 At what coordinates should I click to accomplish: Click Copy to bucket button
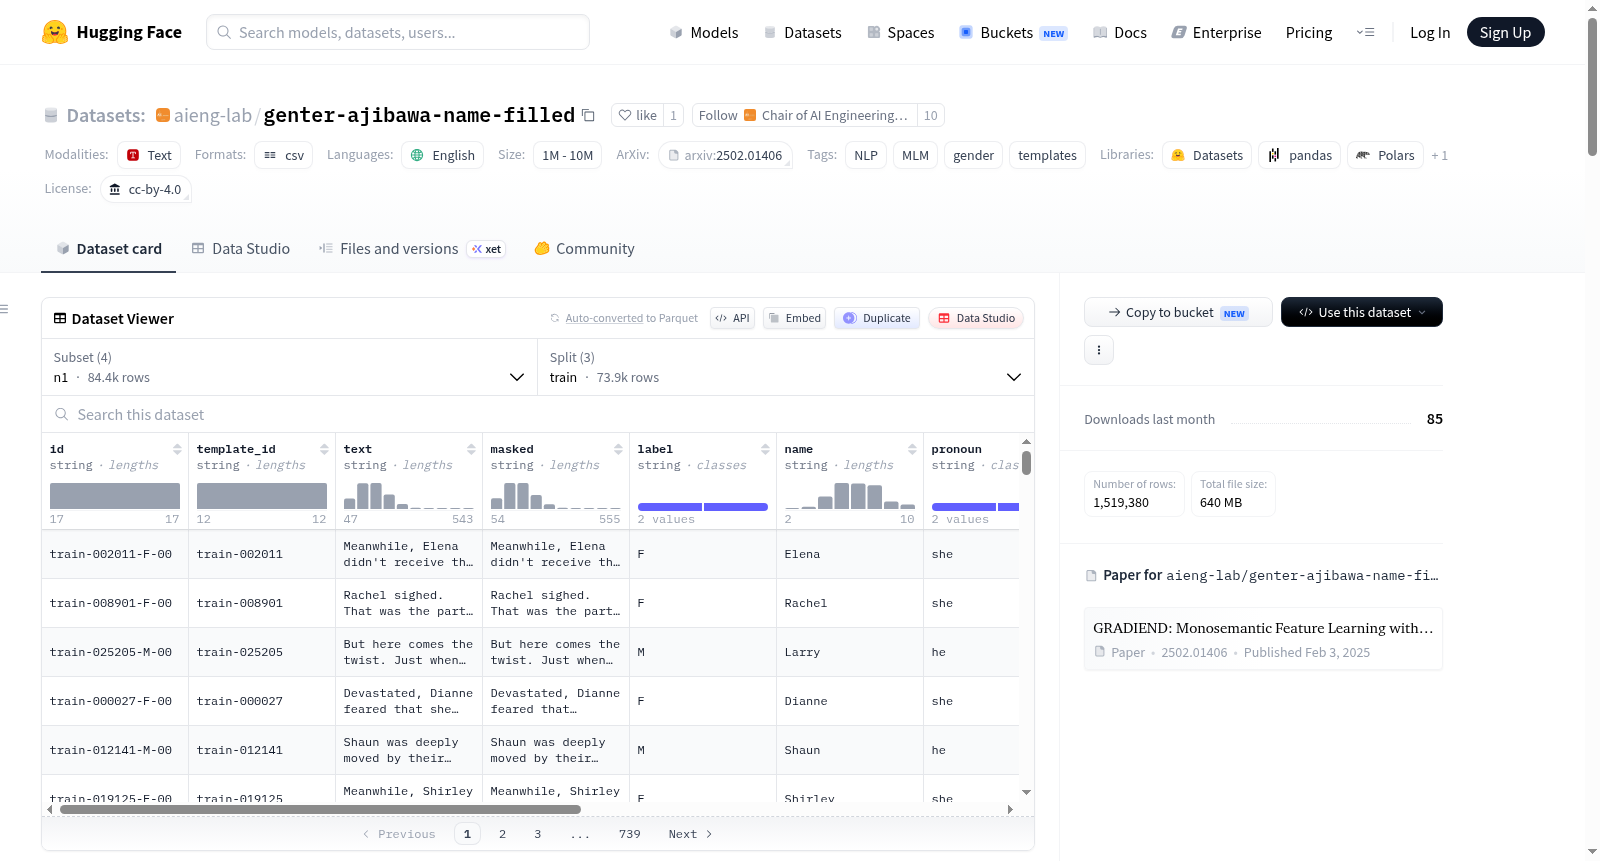click(1178, 312)
